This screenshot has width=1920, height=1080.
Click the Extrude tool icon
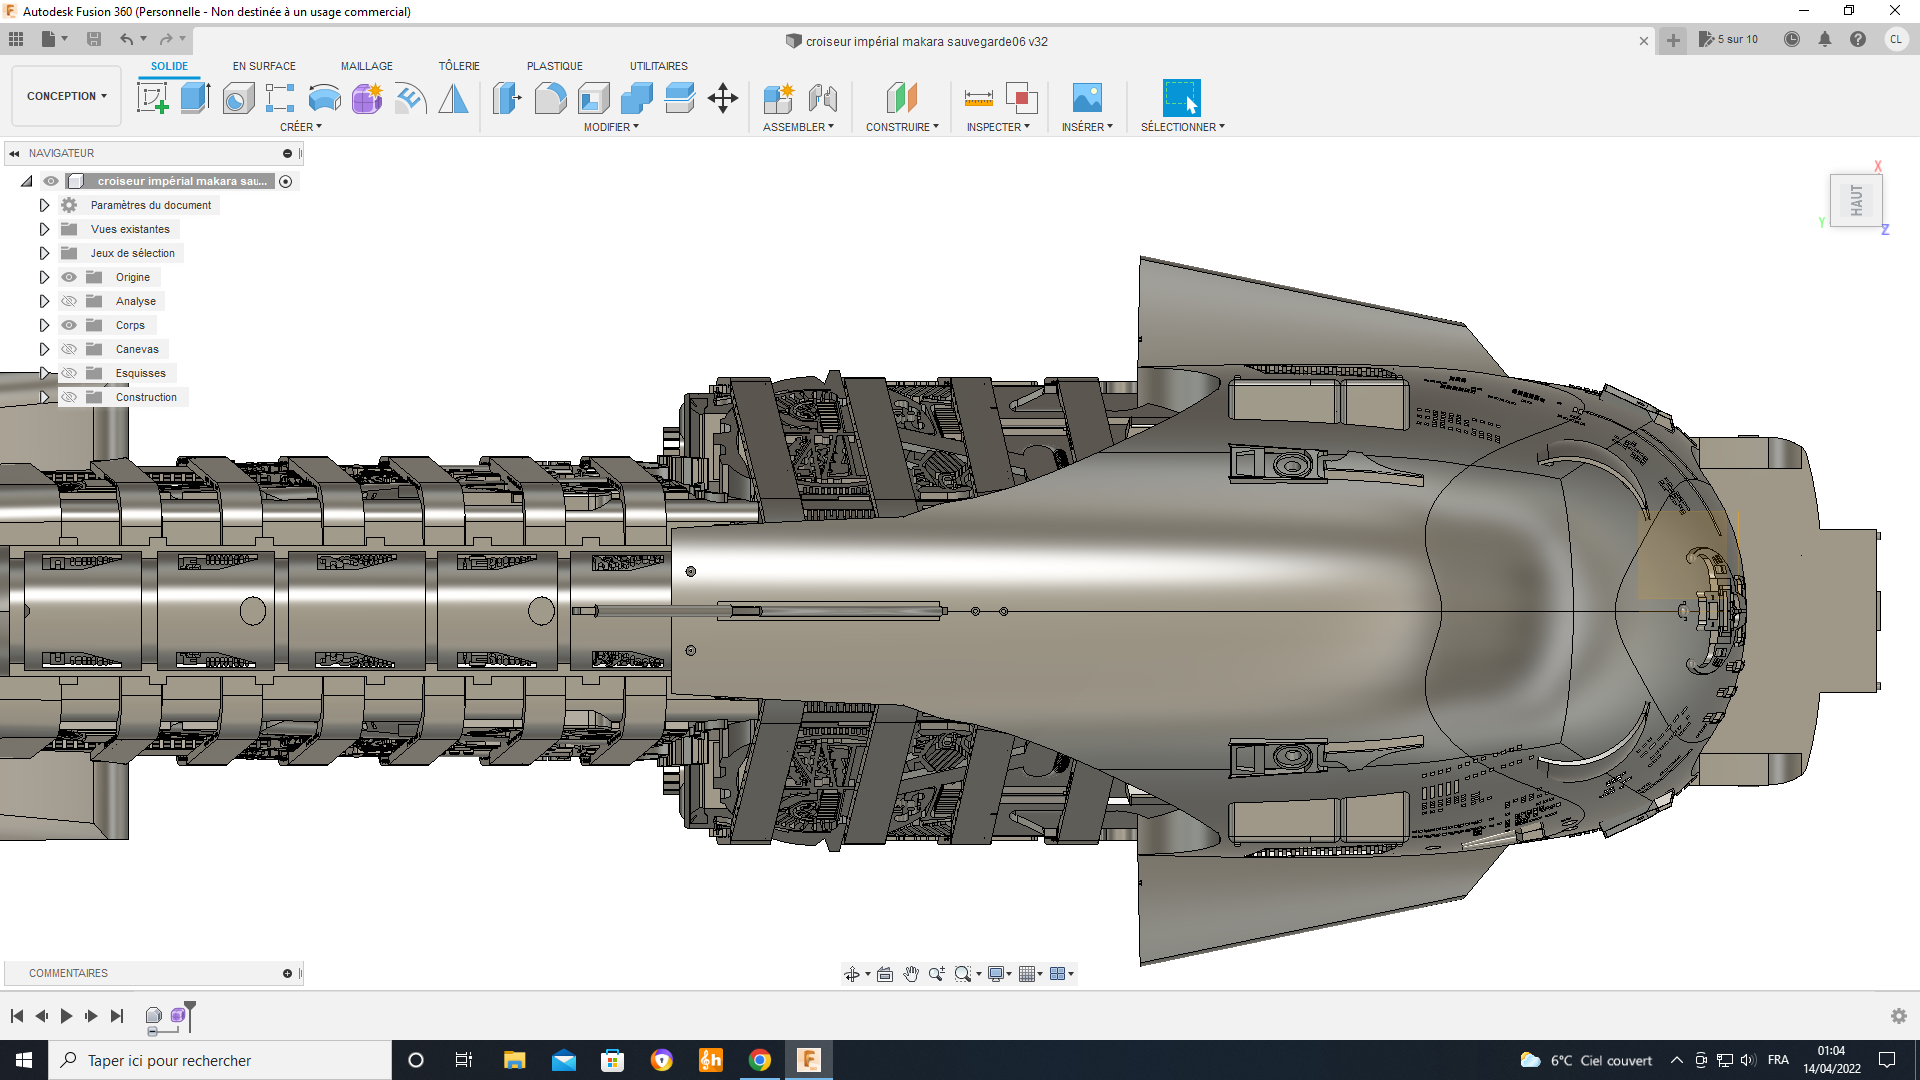pos(195,98)
